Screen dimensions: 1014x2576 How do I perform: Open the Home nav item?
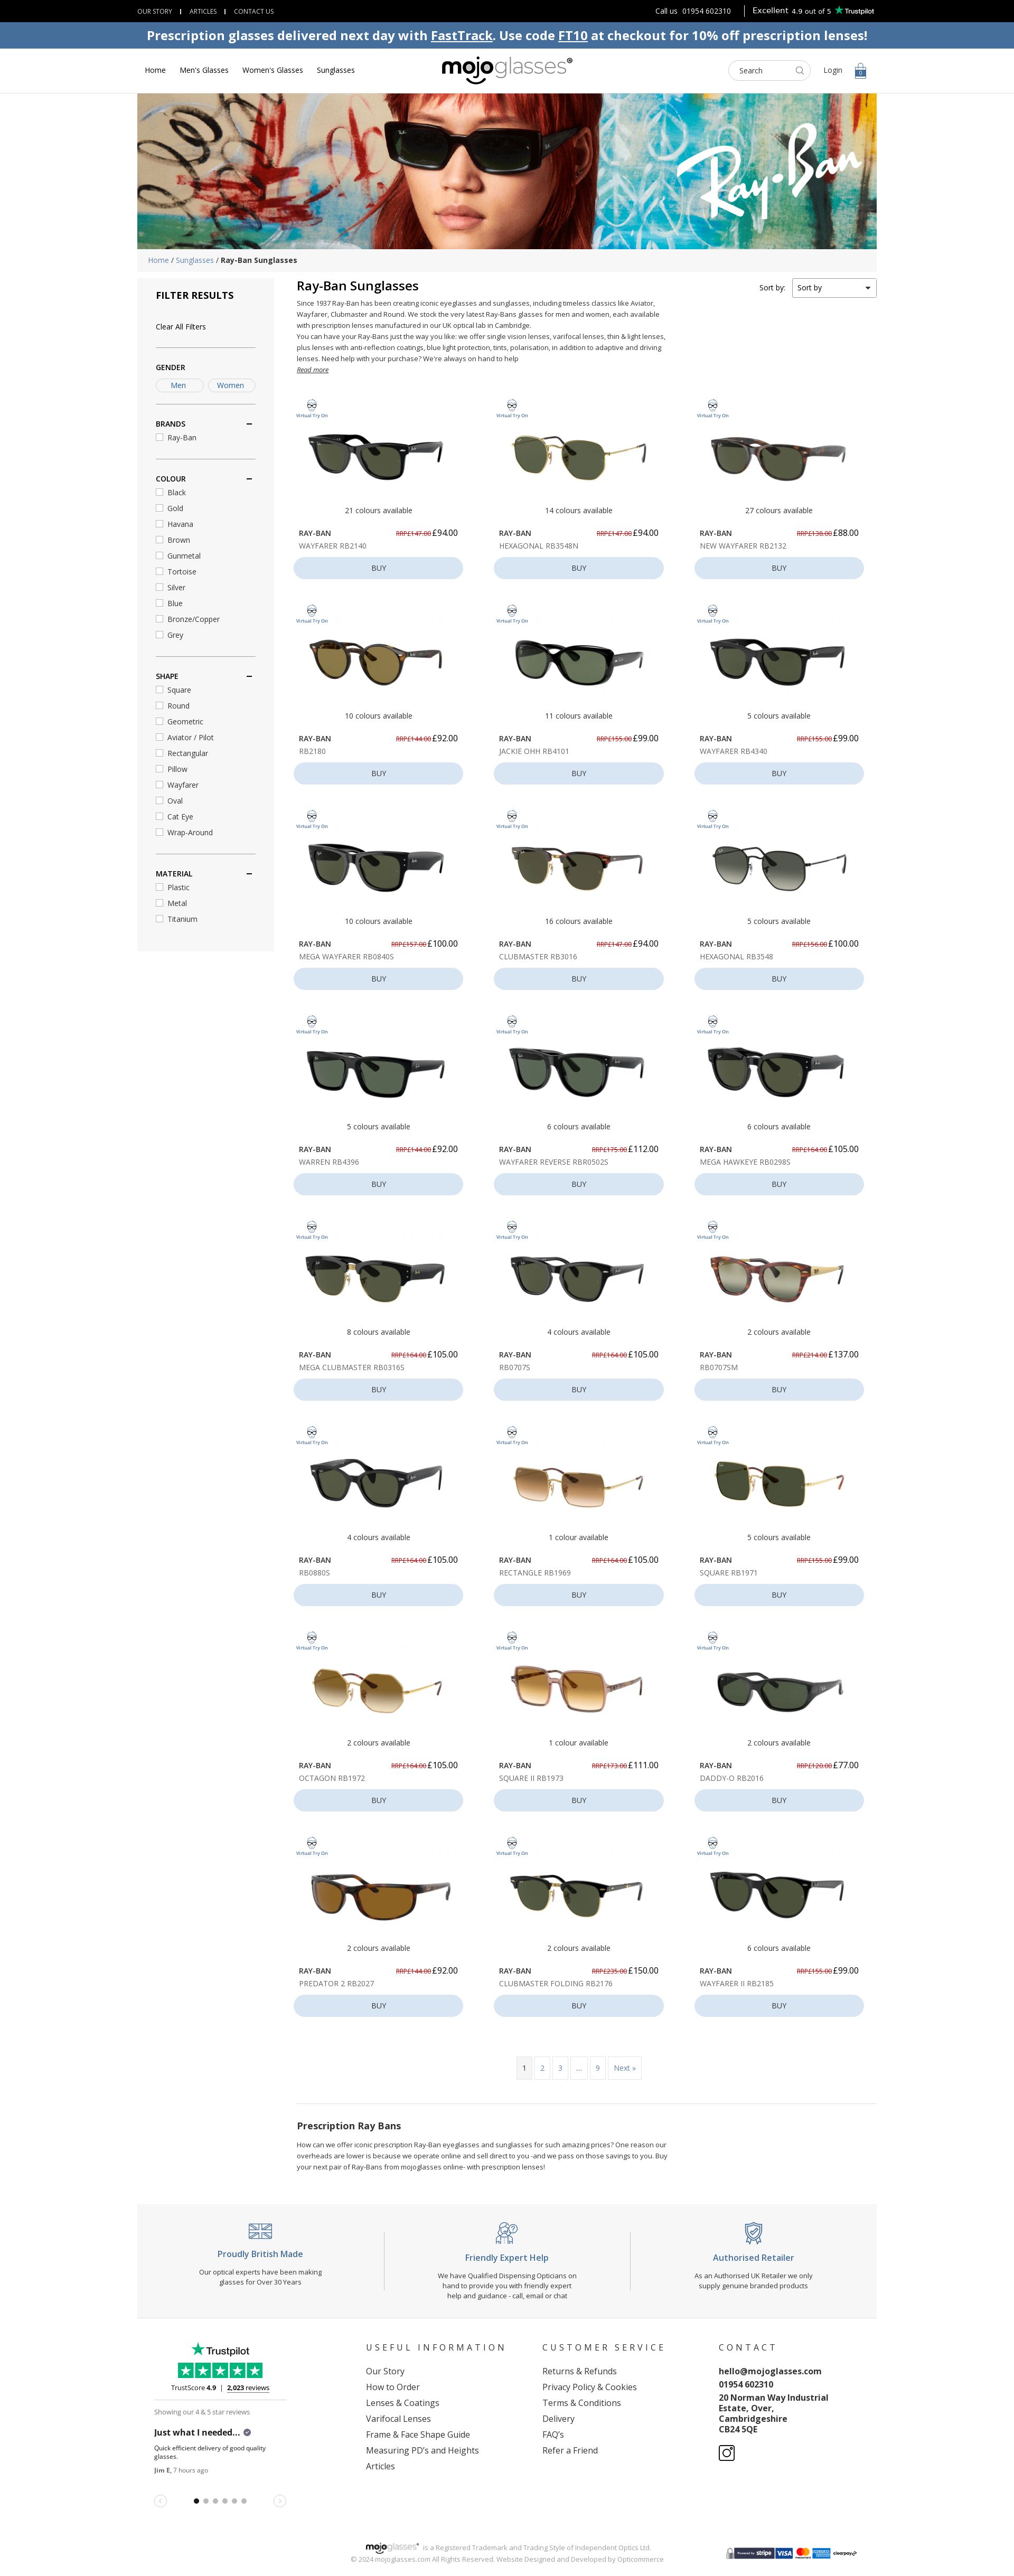[155, 70]
